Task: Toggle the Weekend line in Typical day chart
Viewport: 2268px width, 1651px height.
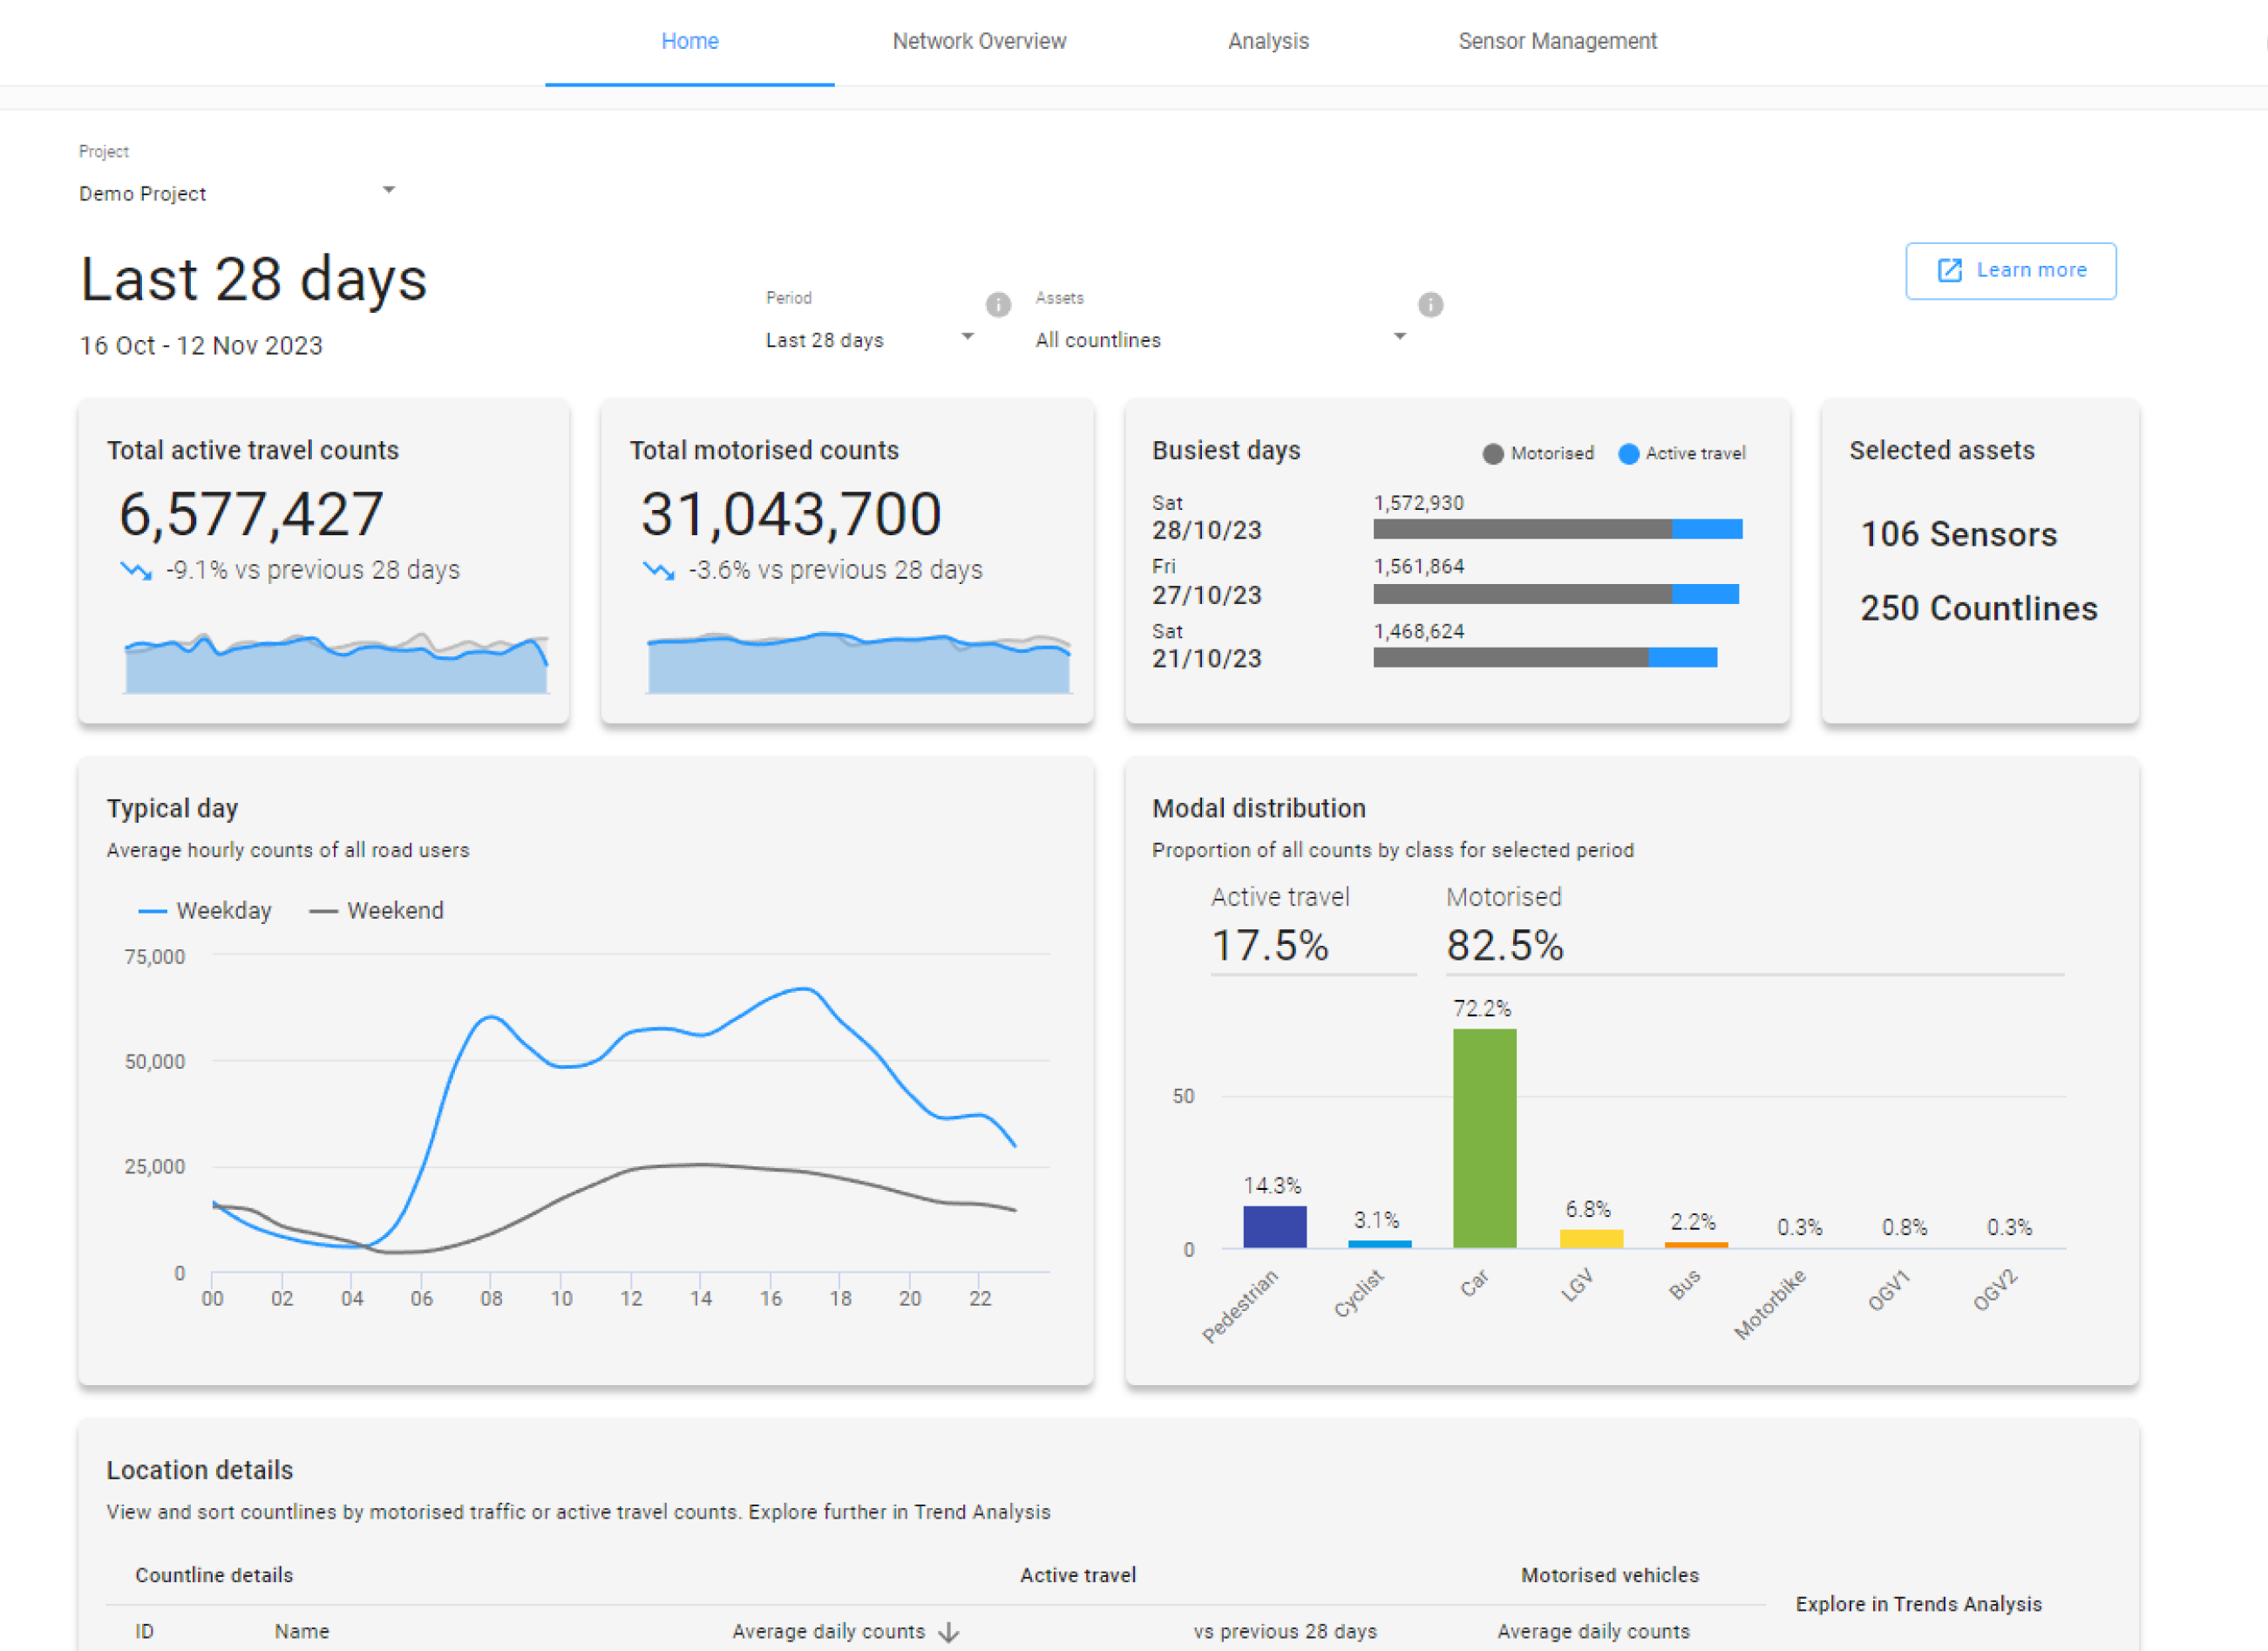Action: (x=376, y=910)
